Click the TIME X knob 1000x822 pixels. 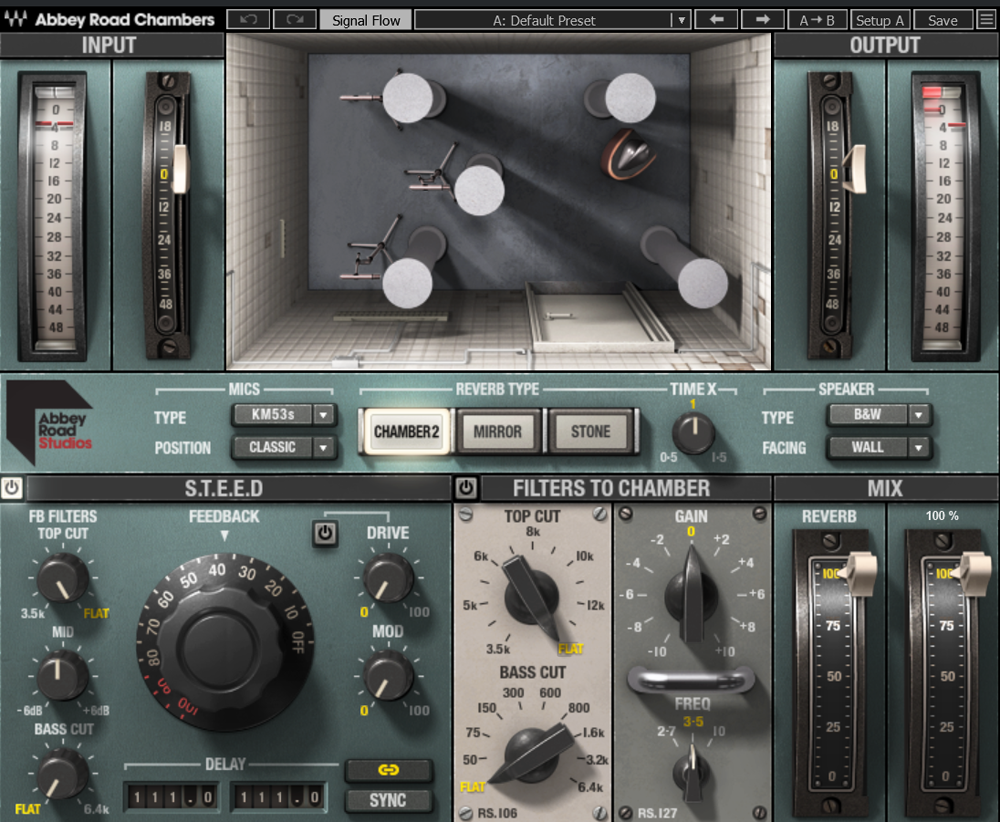[x=694, y=433]
